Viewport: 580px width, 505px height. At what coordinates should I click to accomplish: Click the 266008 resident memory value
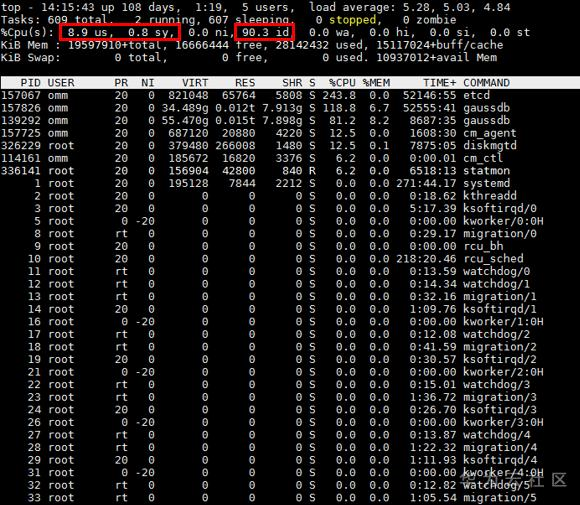pos(235,146)
